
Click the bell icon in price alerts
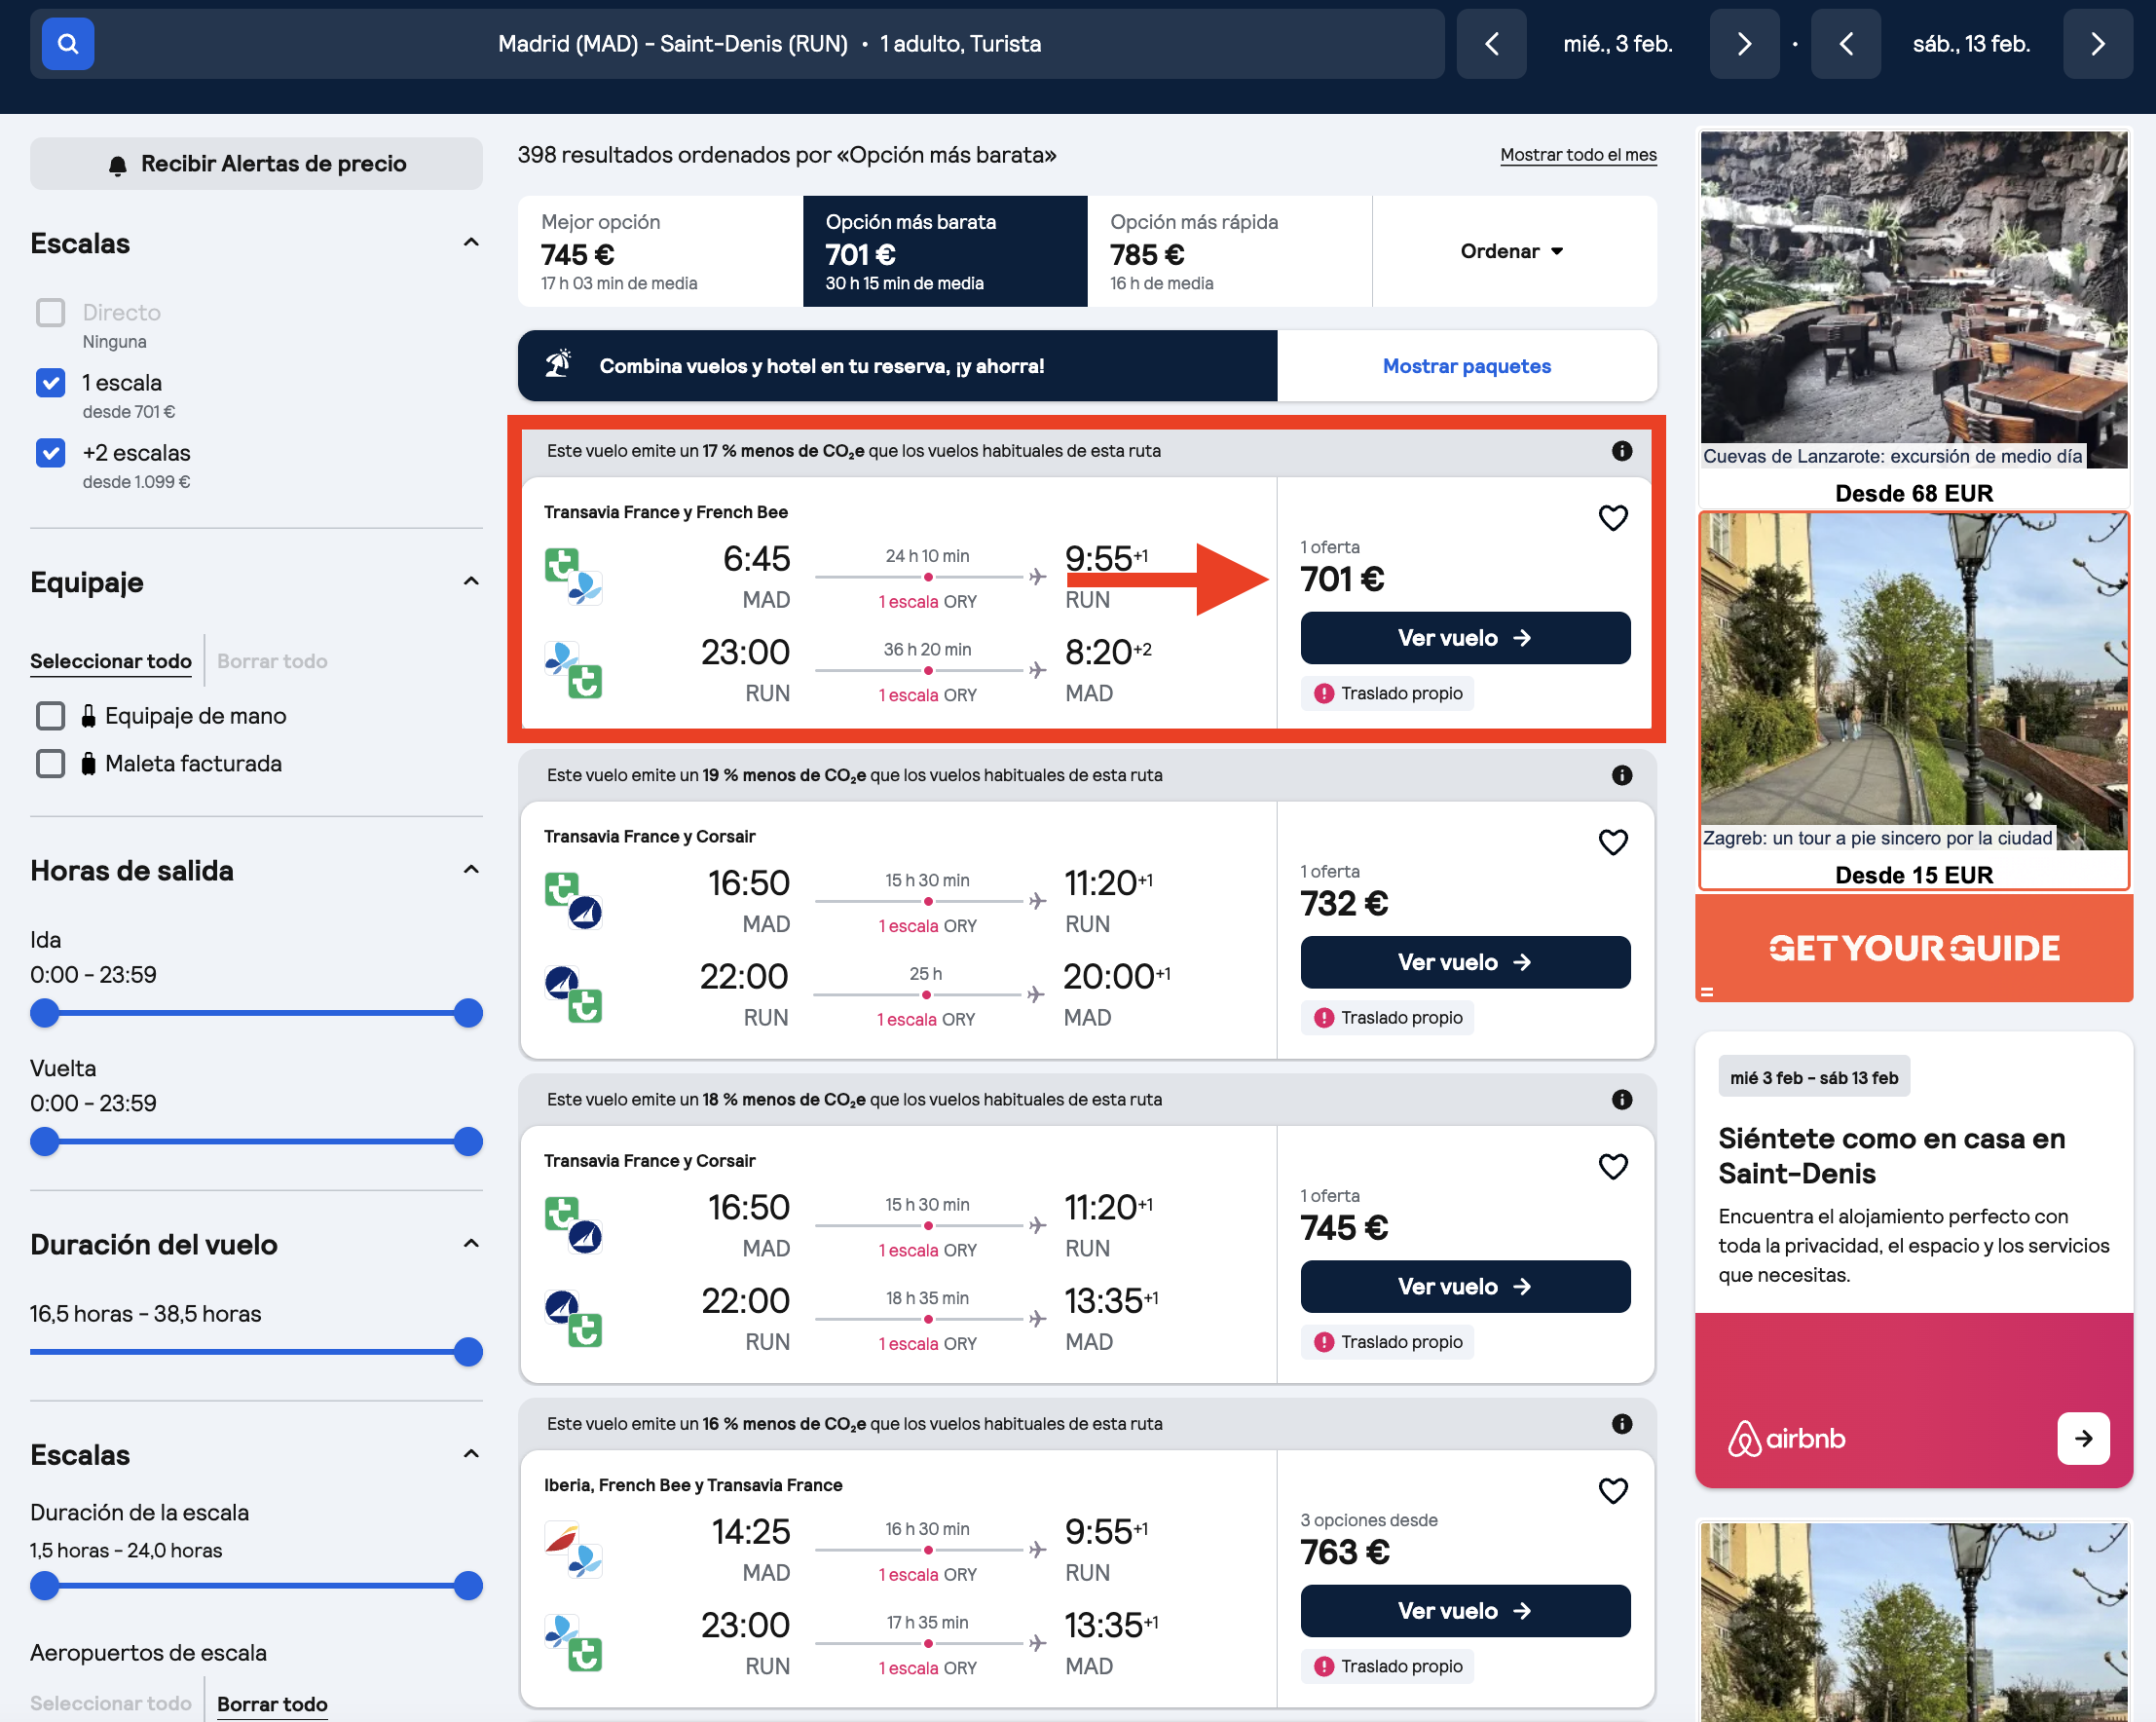click(118, 165)
